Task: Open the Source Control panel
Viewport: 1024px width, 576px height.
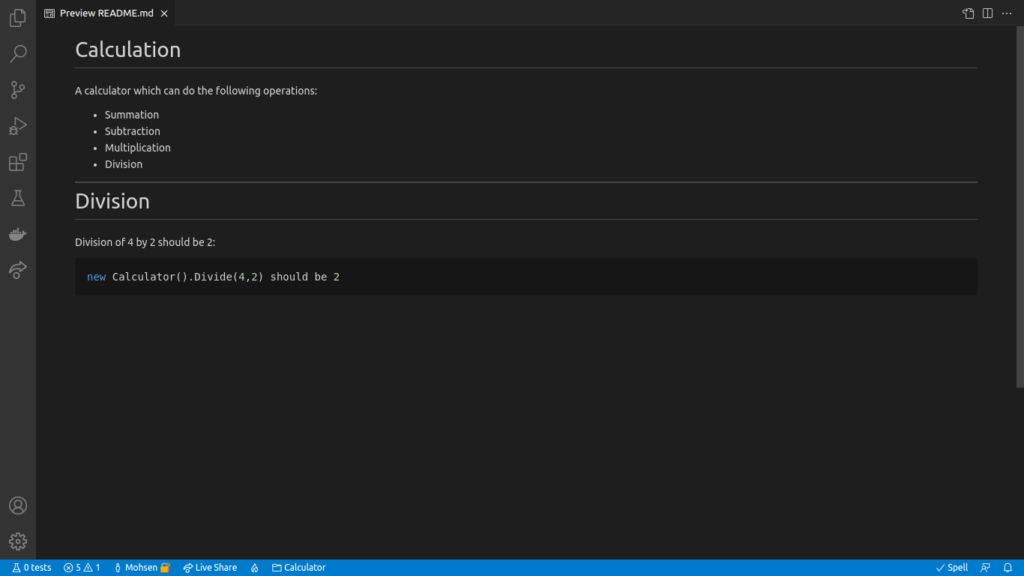Action: (x=17, y=89)
